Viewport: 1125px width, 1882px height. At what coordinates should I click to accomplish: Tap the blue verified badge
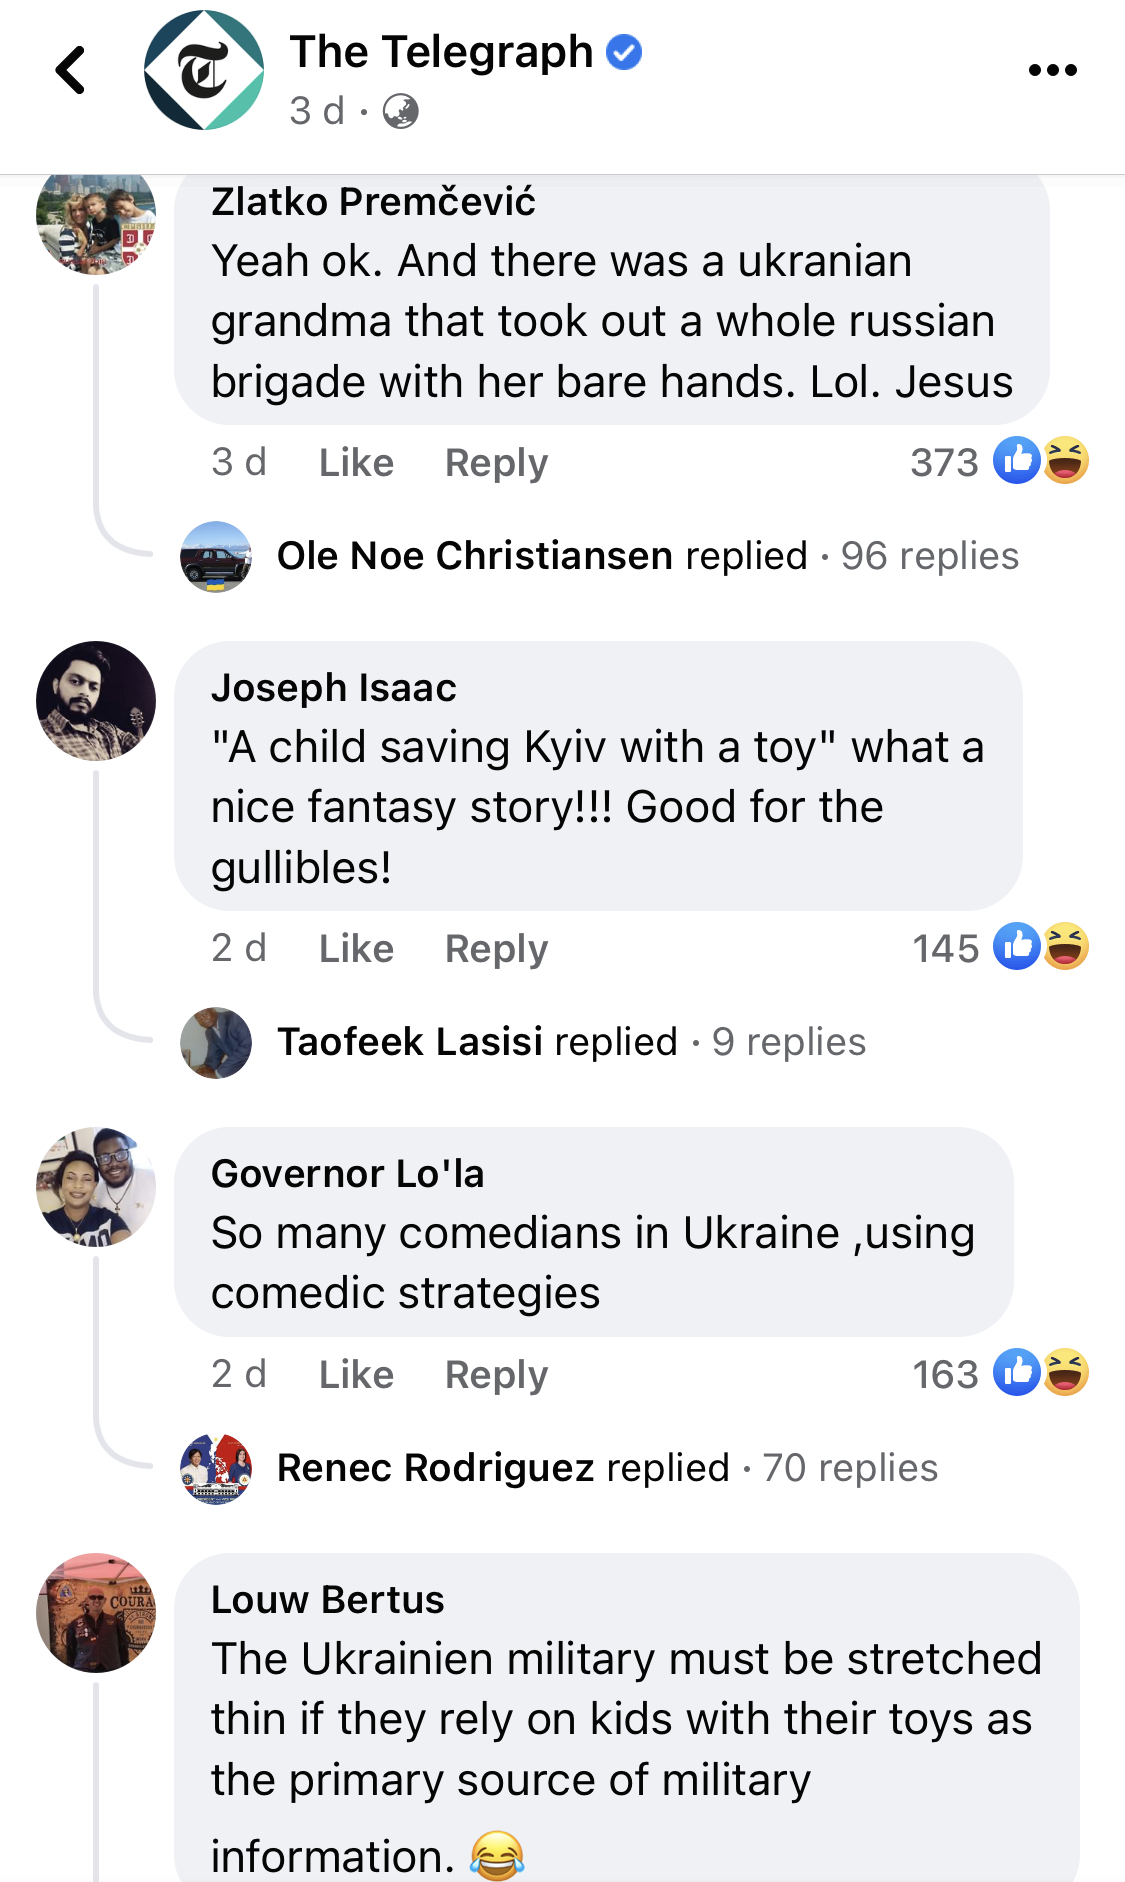click(625, 52)
